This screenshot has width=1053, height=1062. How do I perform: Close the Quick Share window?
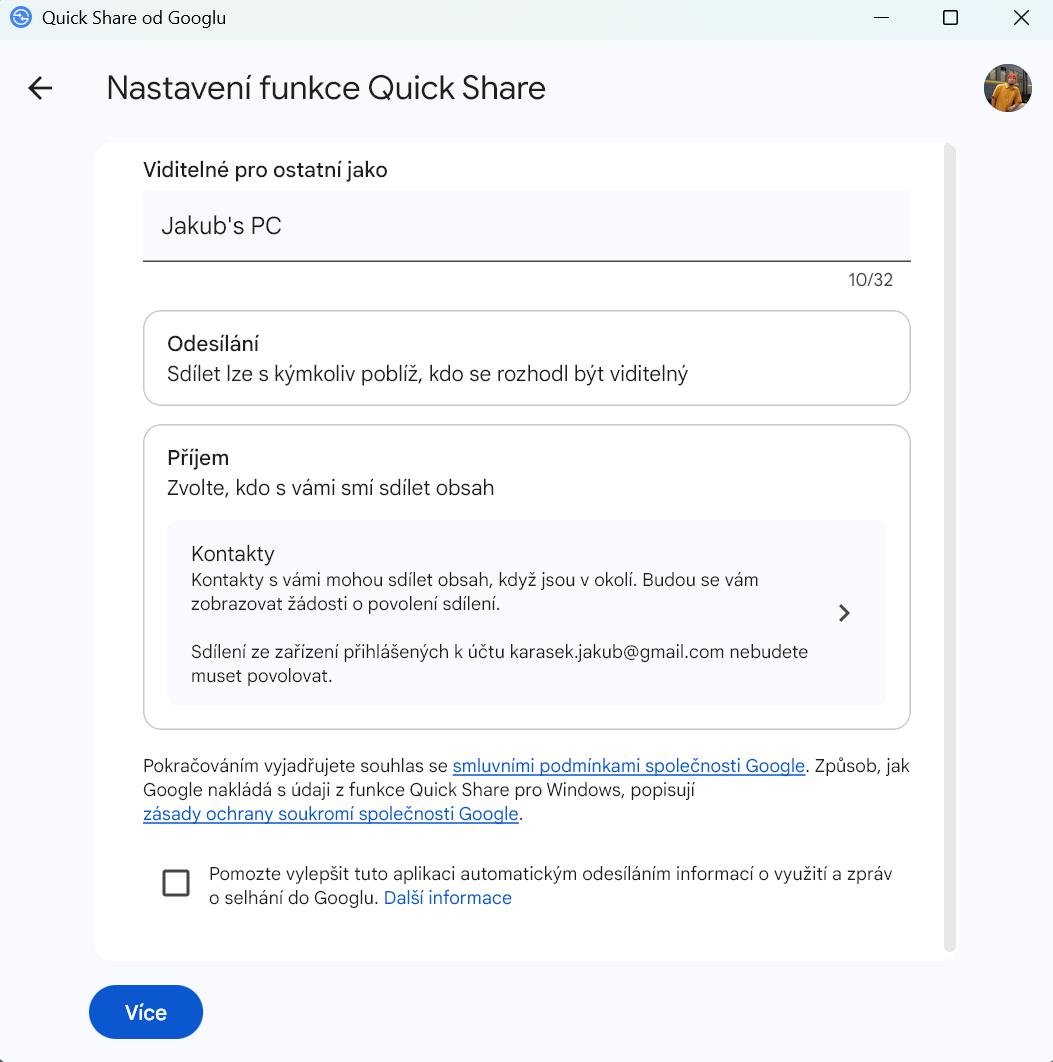1021,18
